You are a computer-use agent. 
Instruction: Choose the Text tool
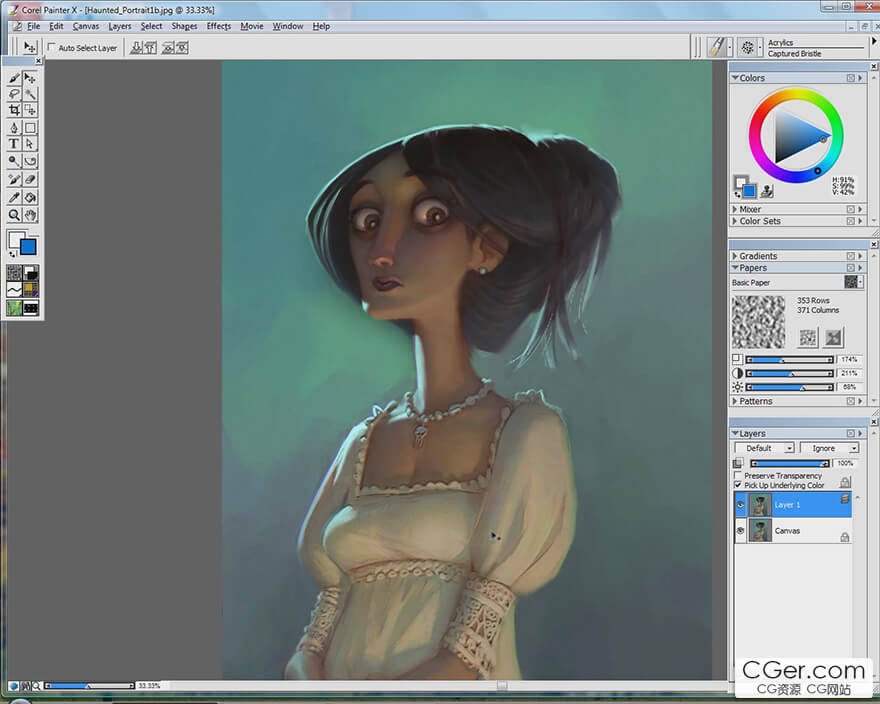tap(14, 144)
